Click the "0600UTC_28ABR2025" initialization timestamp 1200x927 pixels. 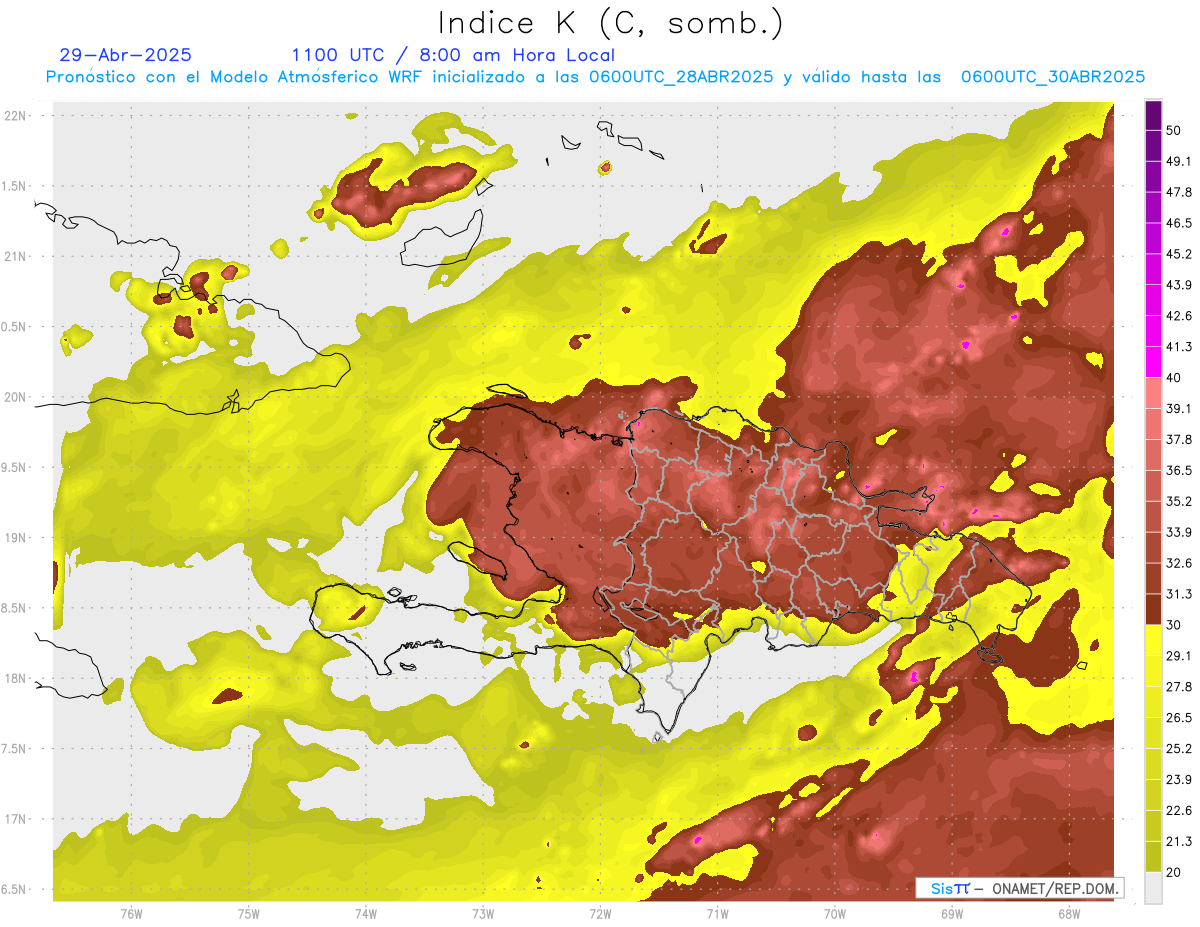(681, 77)
